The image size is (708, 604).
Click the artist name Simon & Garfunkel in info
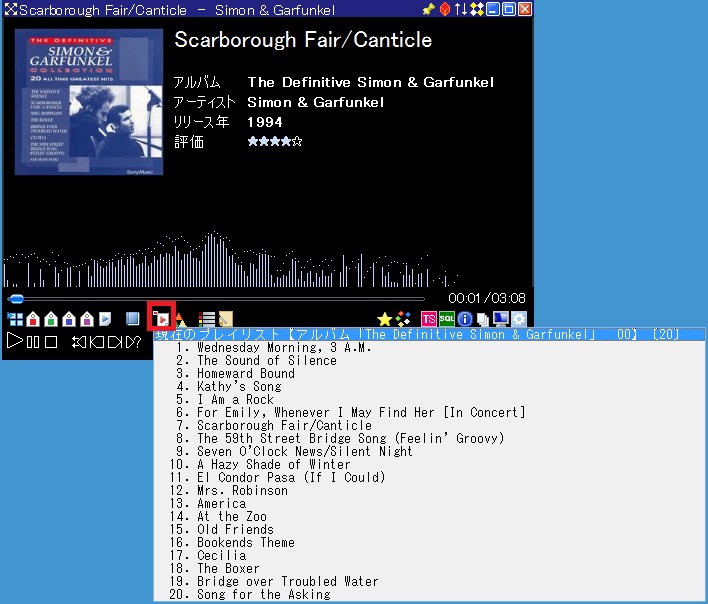click(x=316, y=102)
